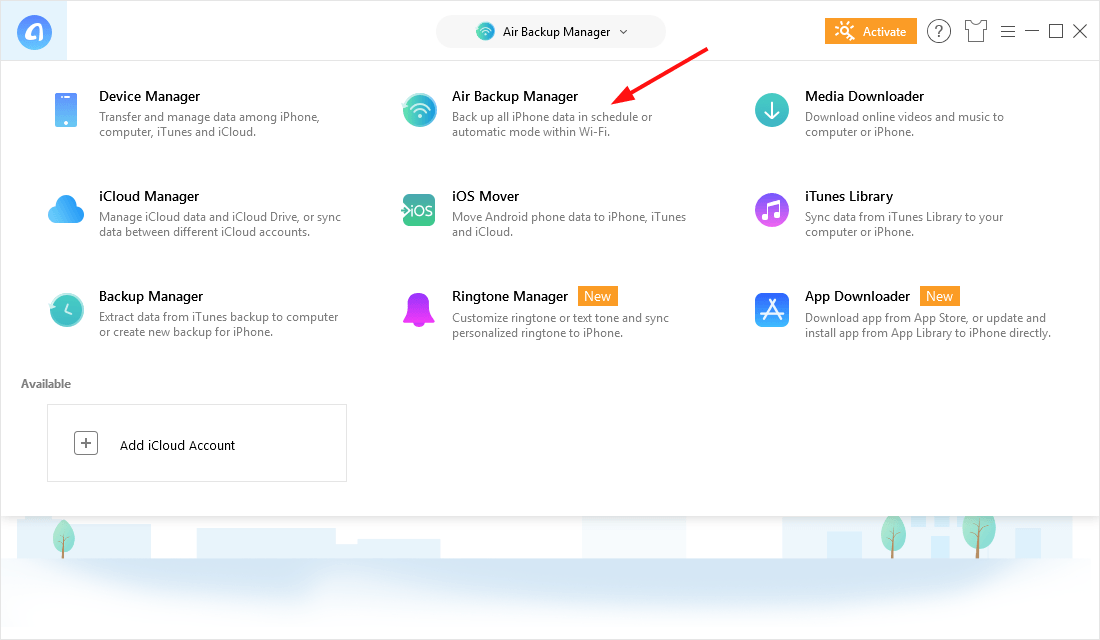This screenshot has width=1100, height=640.
Task: Click the Add iCloud Account button
Action: pyautogui.click(x=197, y=443)
